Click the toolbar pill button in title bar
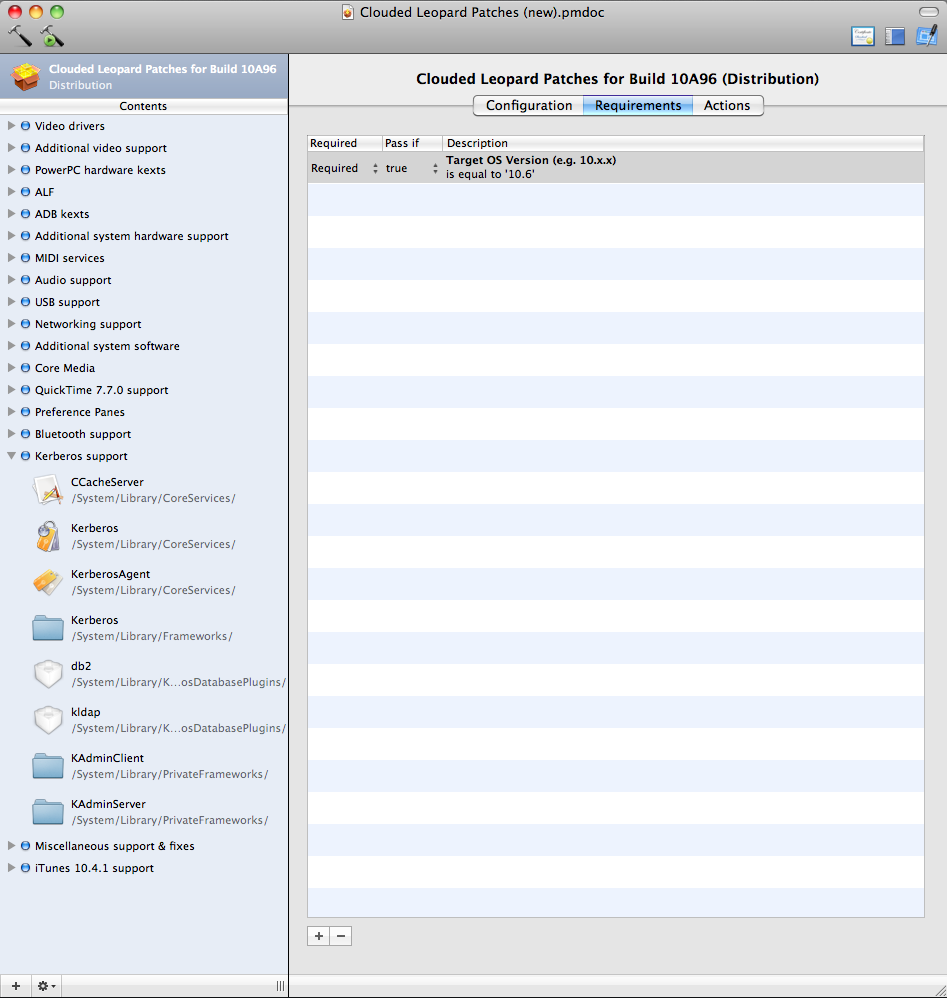 929,12
